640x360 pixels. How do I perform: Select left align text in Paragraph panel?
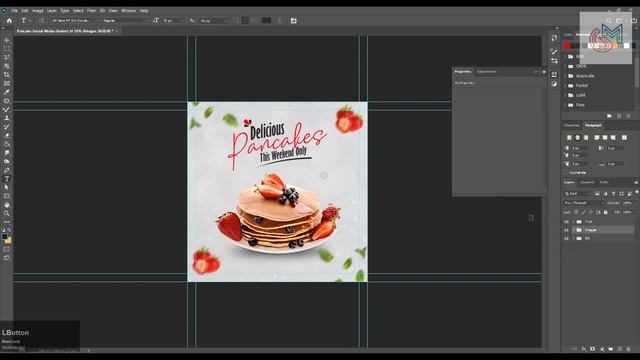(569, 138)
